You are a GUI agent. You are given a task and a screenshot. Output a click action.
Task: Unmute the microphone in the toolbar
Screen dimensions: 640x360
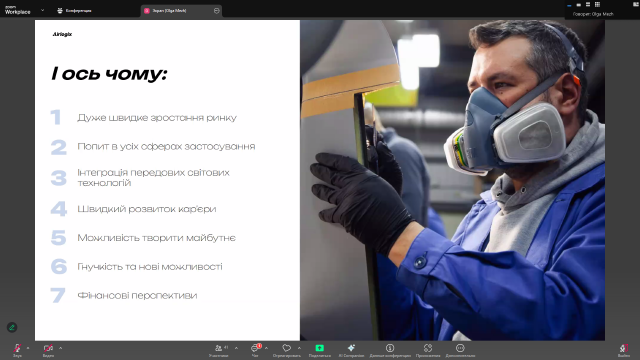[17, 348]
